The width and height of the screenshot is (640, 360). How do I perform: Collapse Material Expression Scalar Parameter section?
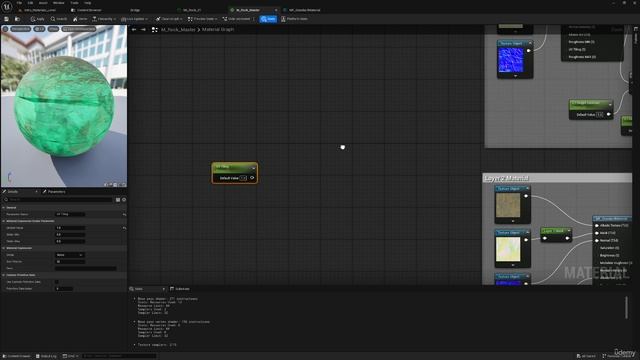(4, 221)
